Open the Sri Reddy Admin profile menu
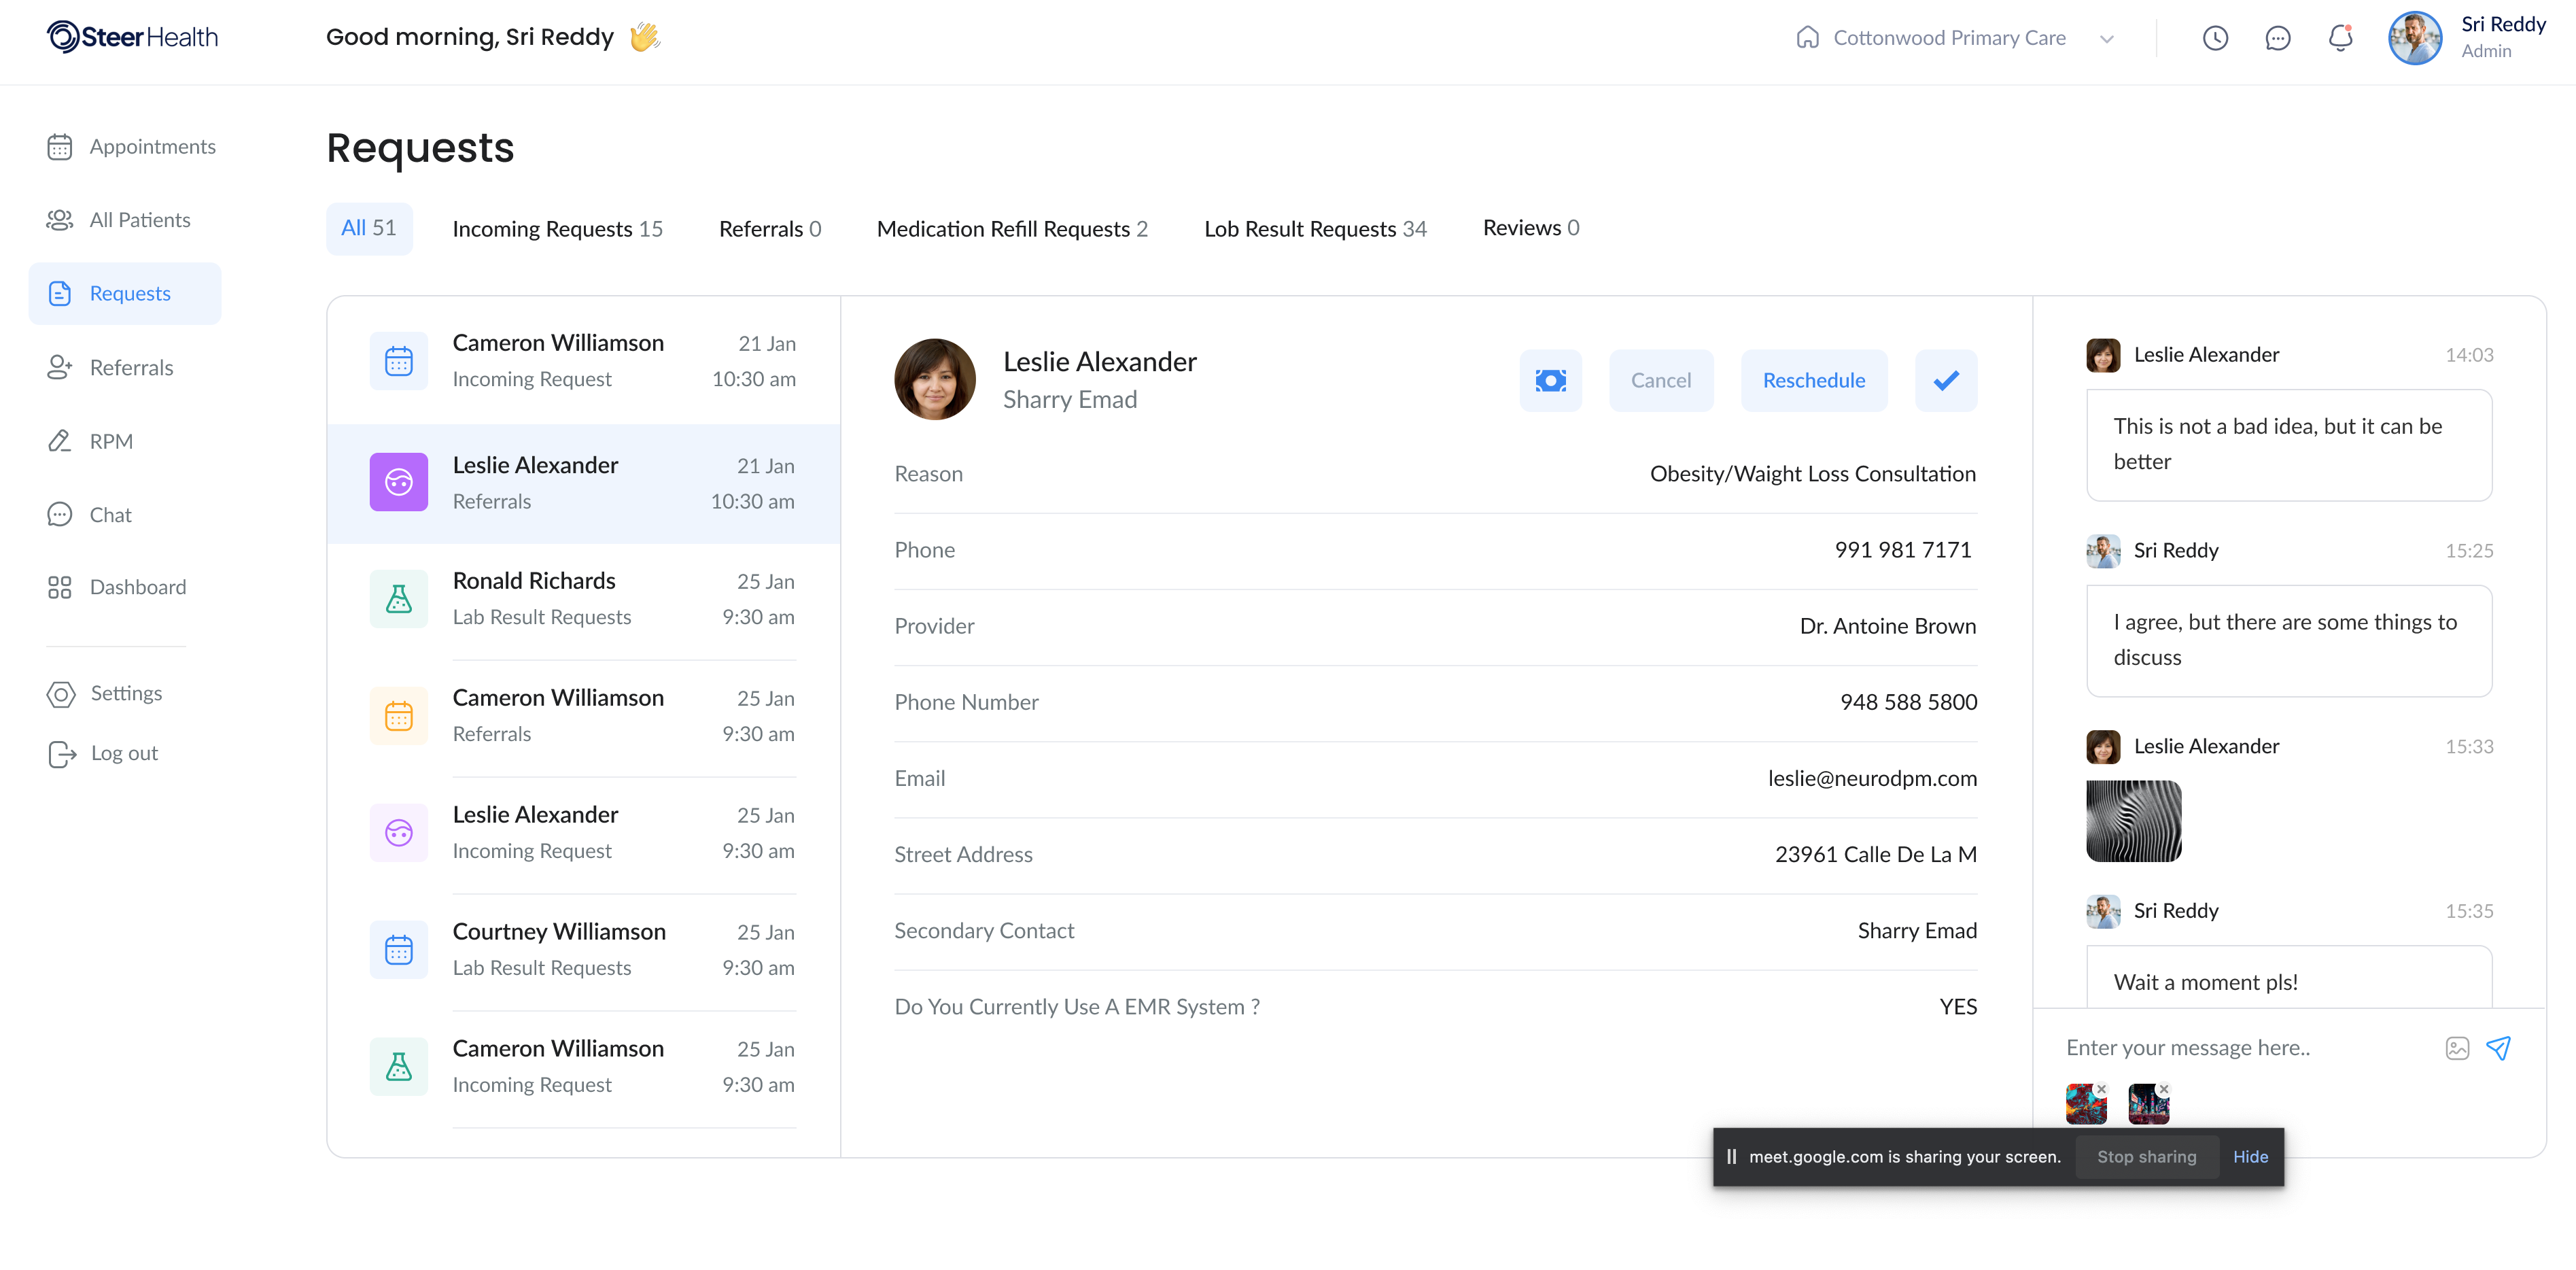Image resolution: width=2576 pixels, height=1270 pixels. point(2466,38)
